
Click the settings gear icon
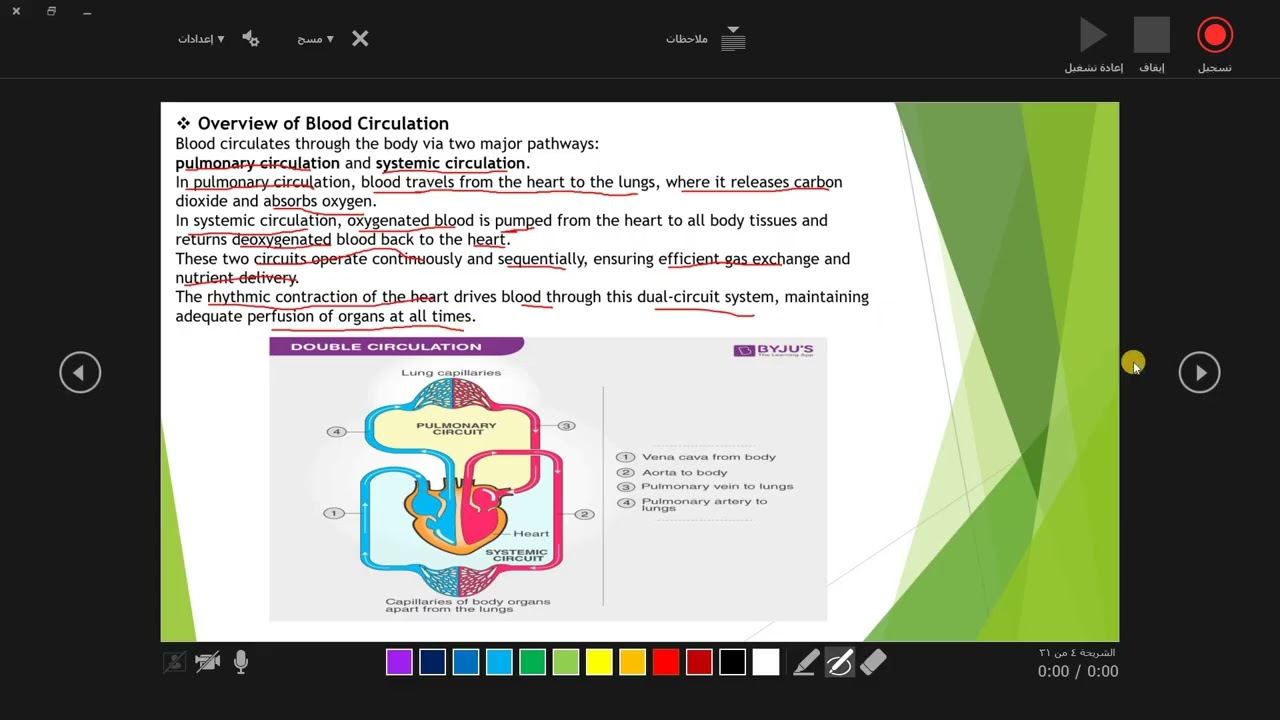coord(251,39)
